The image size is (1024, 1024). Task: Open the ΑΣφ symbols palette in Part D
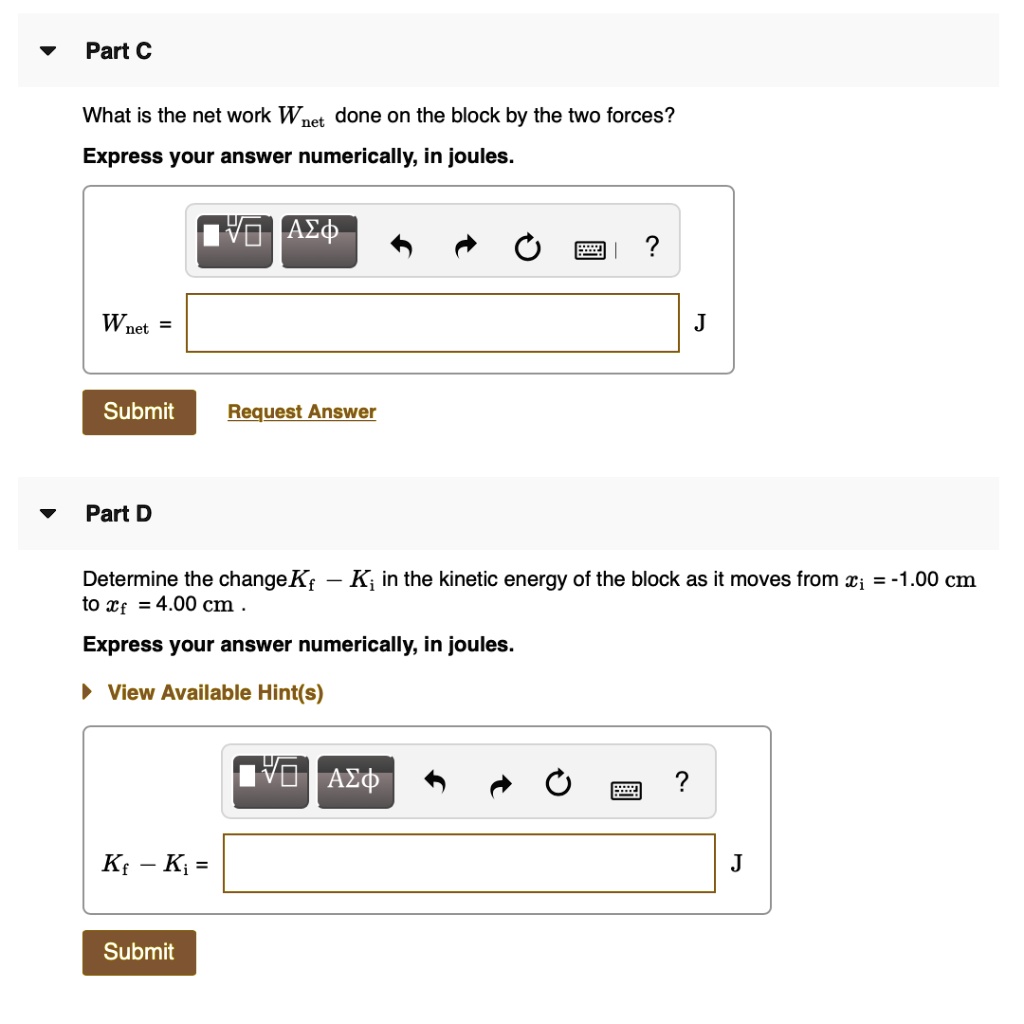coord(355,780)
